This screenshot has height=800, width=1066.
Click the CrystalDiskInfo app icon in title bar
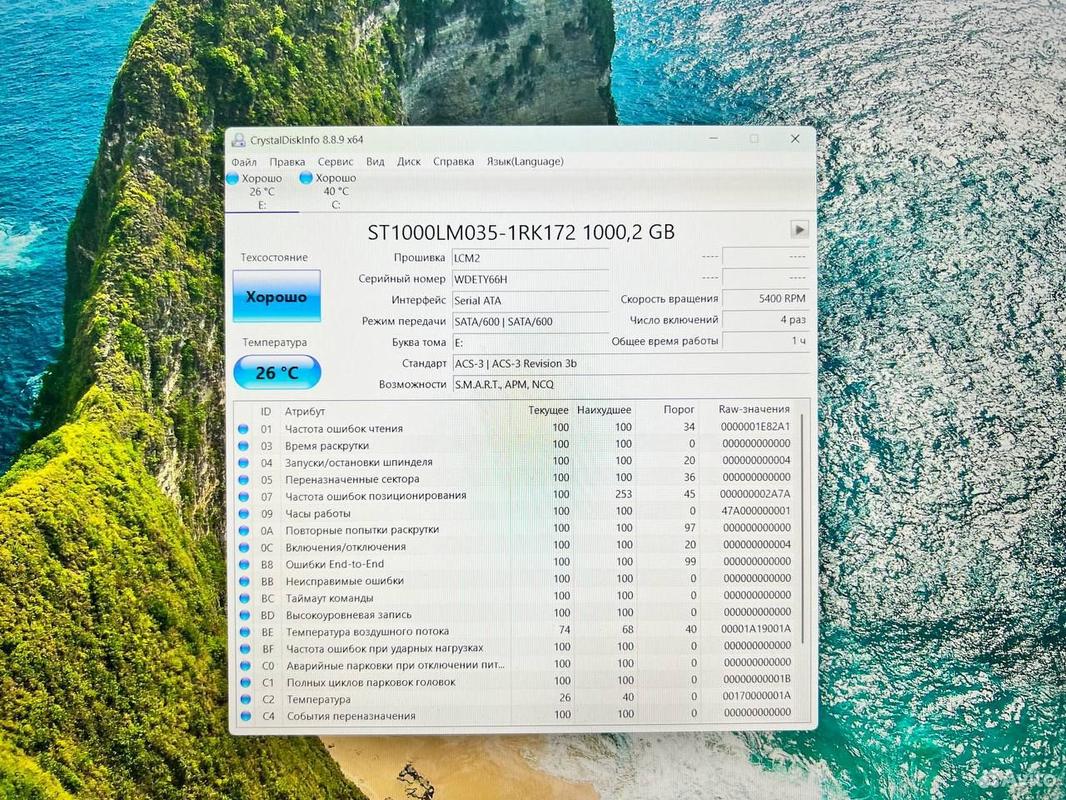pyautogui.click(x=238, y=140)
